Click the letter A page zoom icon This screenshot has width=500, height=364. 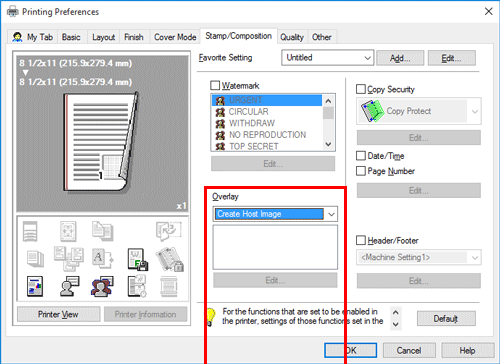[x=103, y=259]
